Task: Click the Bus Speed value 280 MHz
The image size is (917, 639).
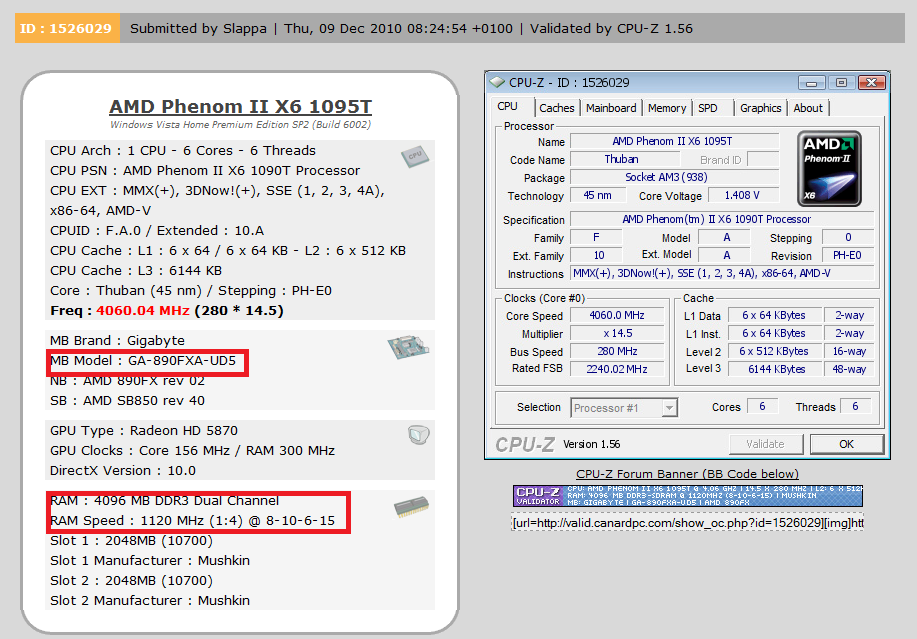Action: [x=617, y=351]
